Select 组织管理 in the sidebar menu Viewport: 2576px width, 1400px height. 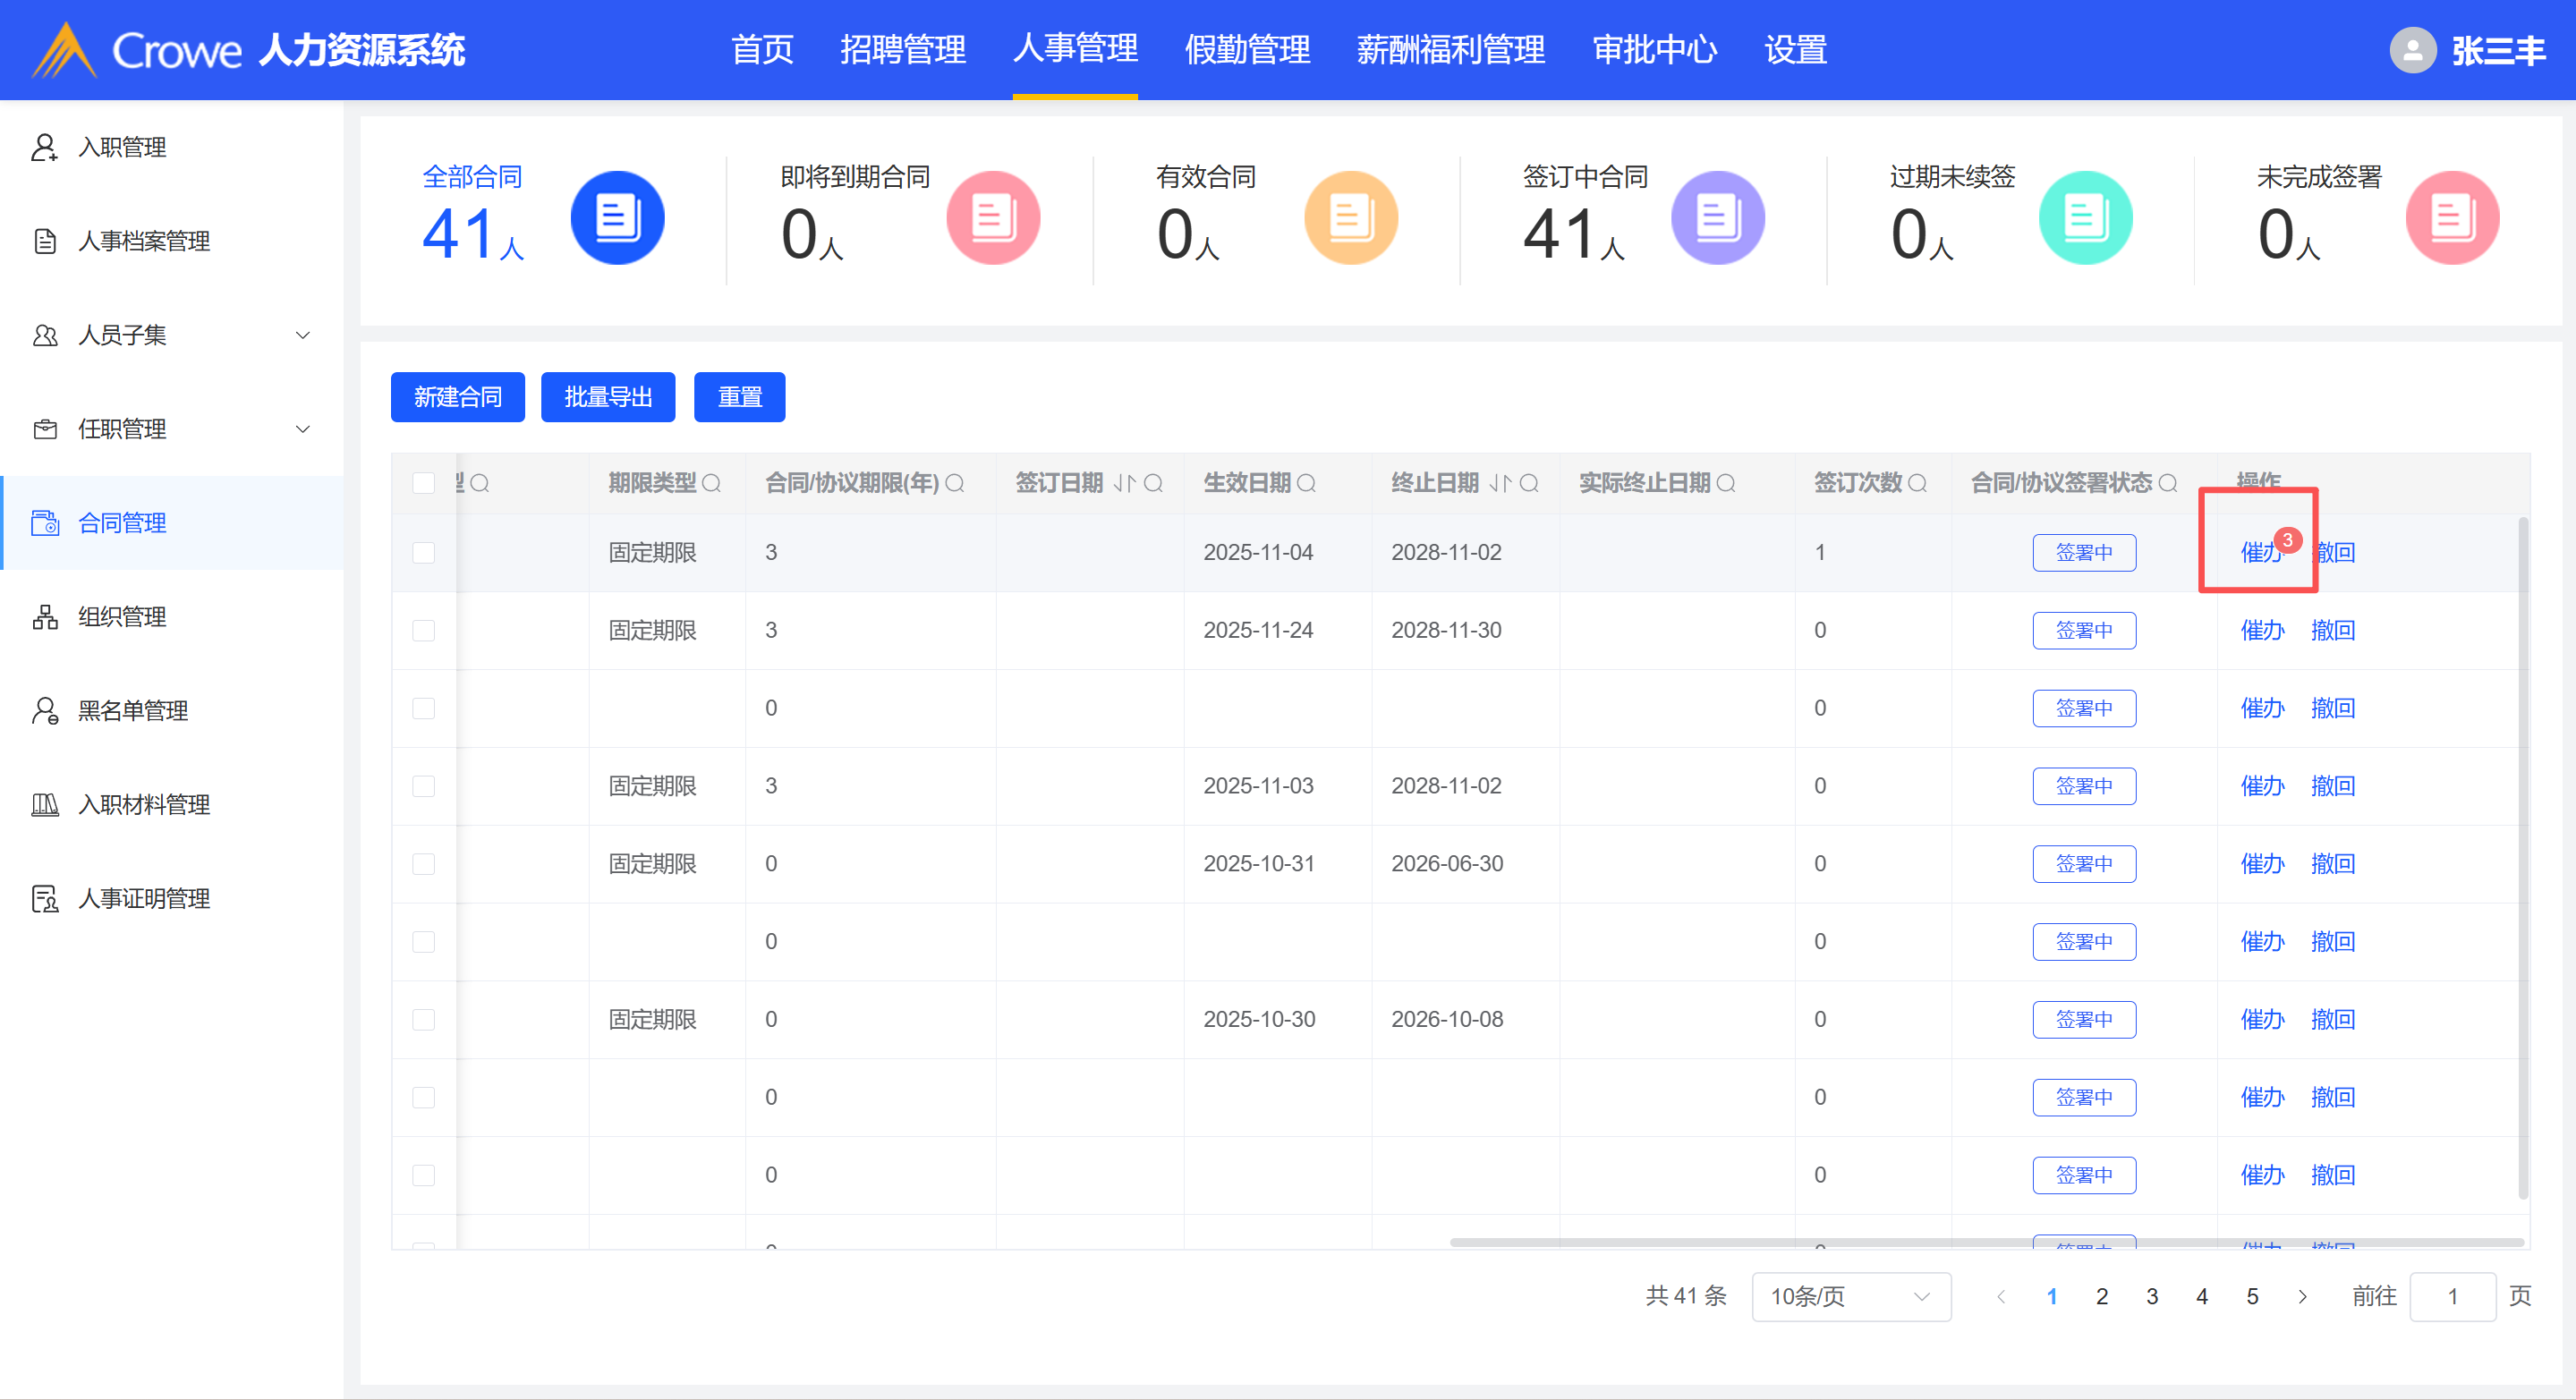[122, 617]
